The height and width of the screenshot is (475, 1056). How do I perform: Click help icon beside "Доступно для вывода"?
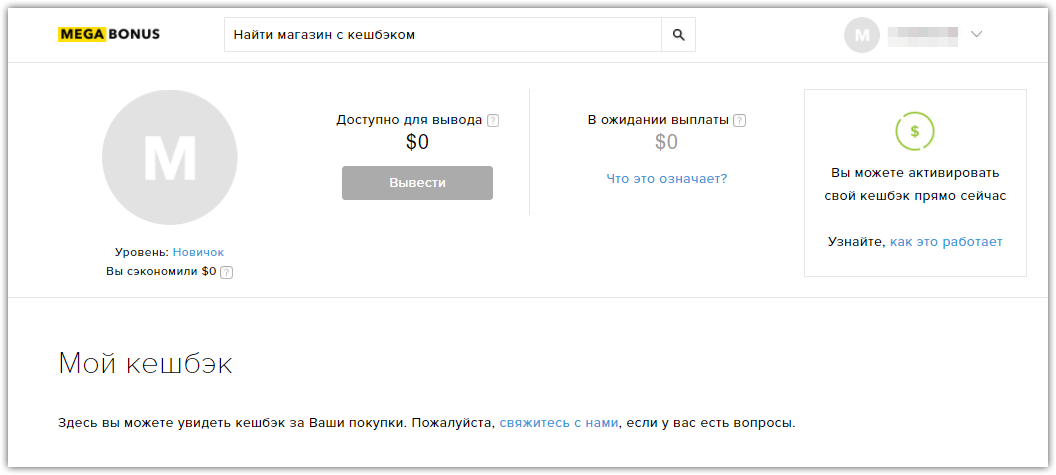coord(493,121)
